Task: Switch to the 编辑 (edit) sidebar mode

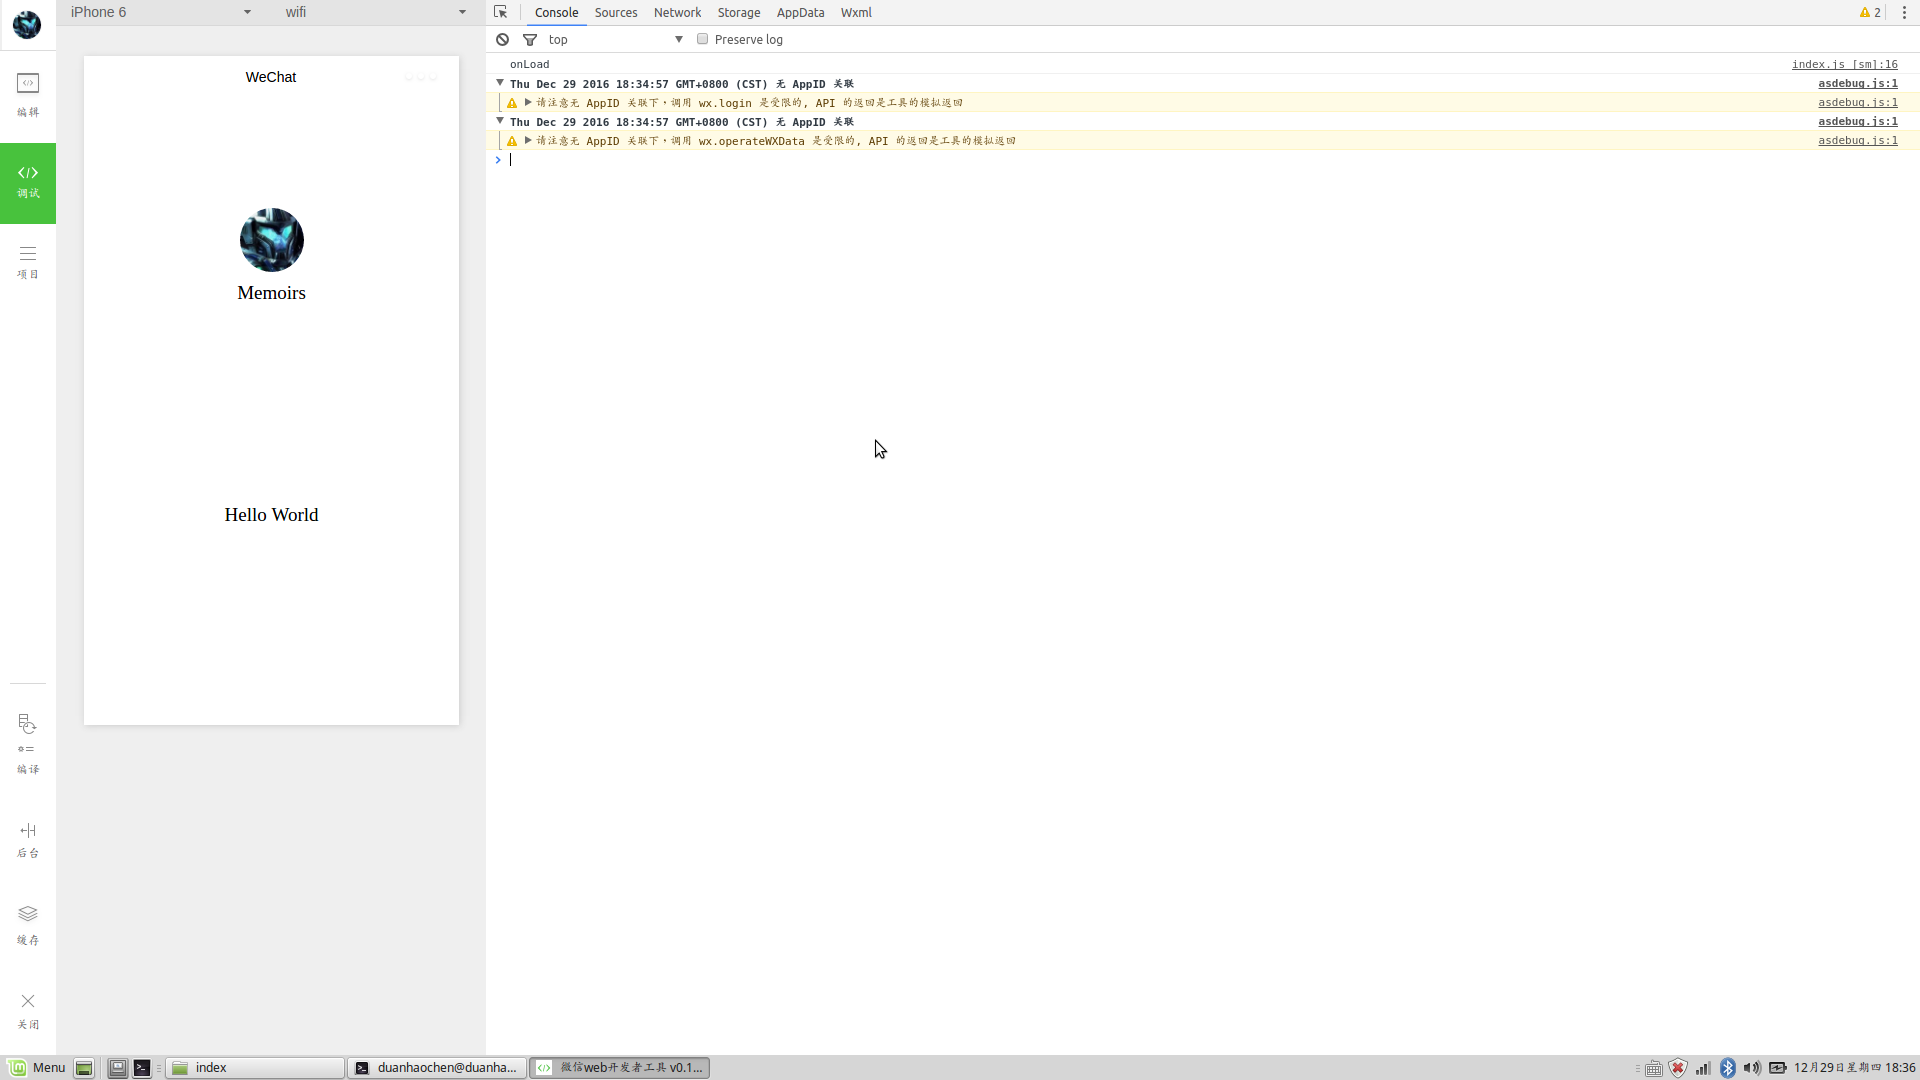Action: [x=27, y=95]
